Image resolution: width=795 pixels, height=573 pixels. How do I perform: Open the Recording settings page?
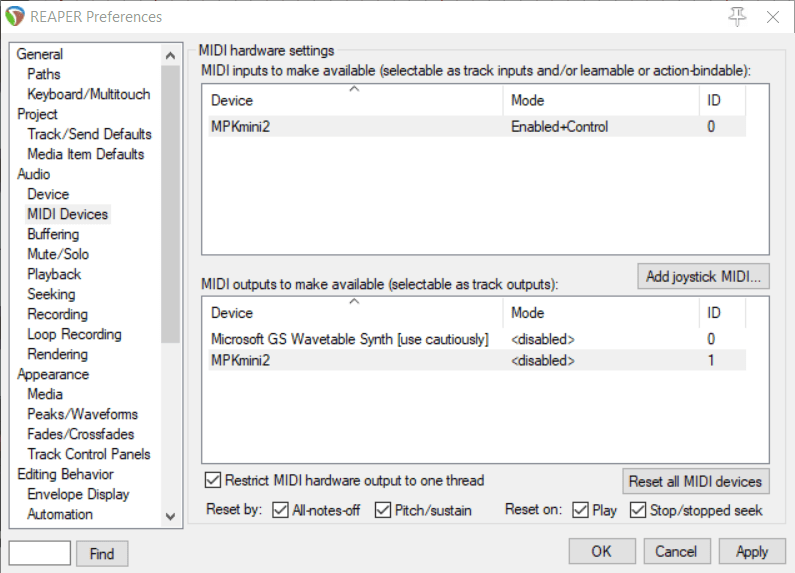[57, 314]
